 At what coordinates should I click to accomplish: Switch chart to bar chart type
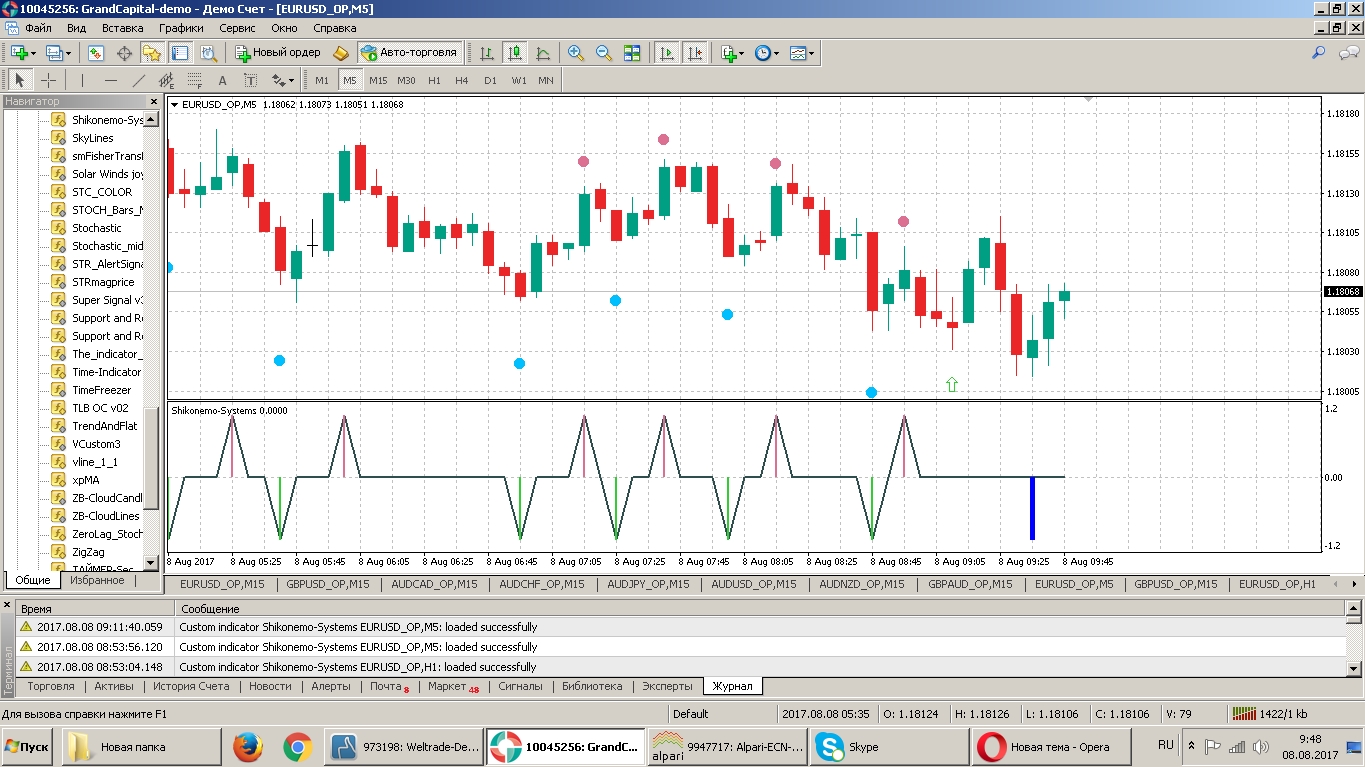[x=487, y=53]
